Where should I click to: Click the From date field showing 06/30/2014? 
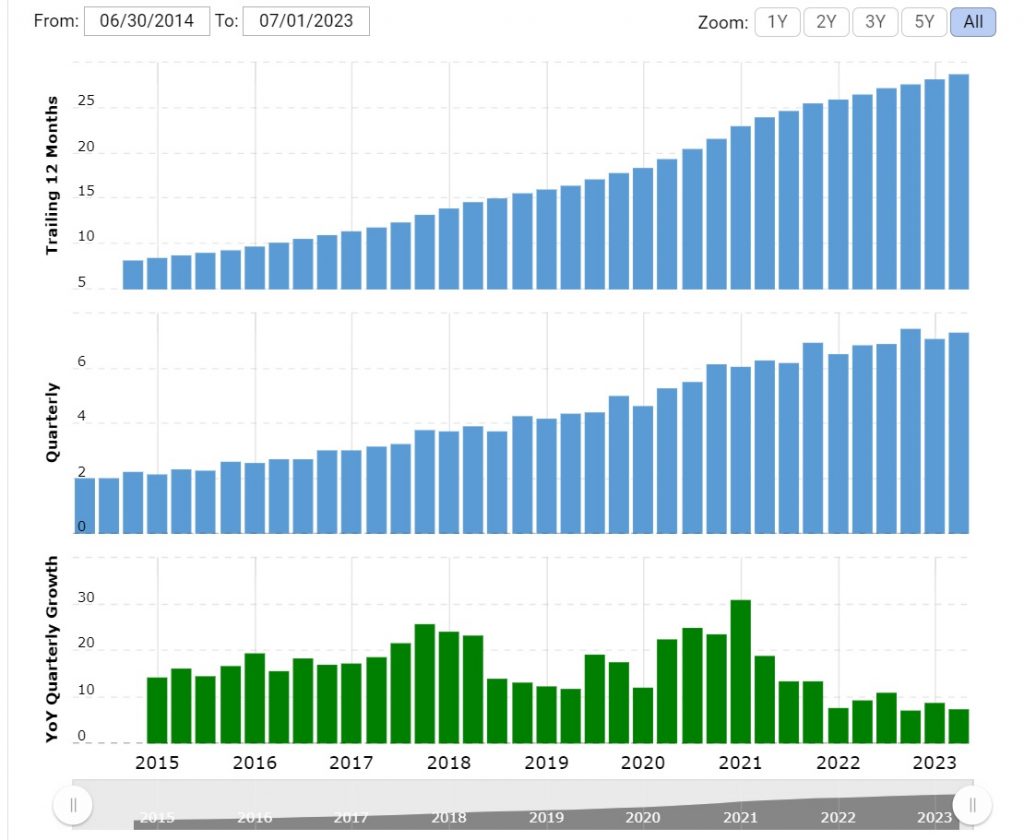pos(146,20)
